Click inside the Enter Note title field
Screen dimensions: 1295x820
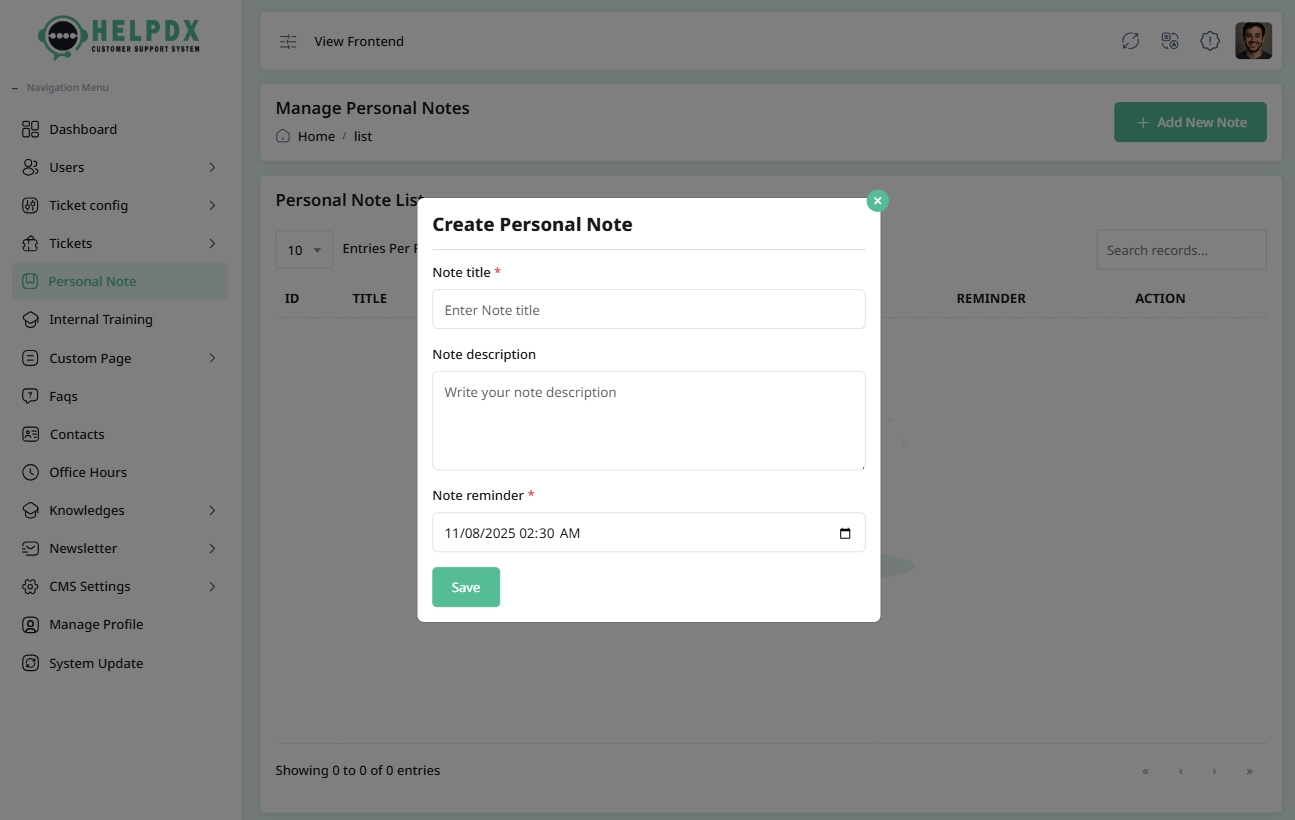click(648, 309)
